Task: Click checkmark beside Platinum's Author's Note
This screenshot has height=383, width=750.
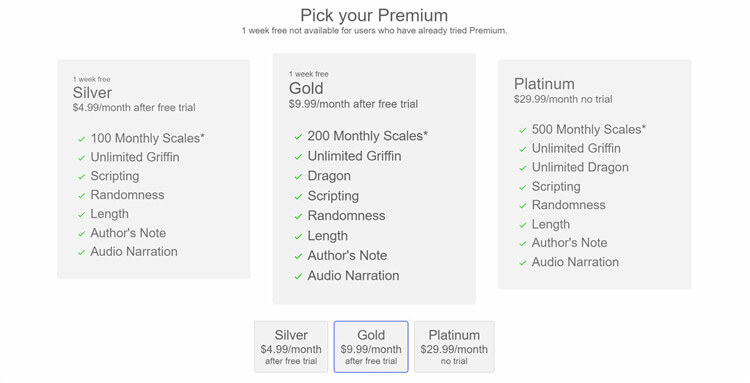Action: click(523, 243)
